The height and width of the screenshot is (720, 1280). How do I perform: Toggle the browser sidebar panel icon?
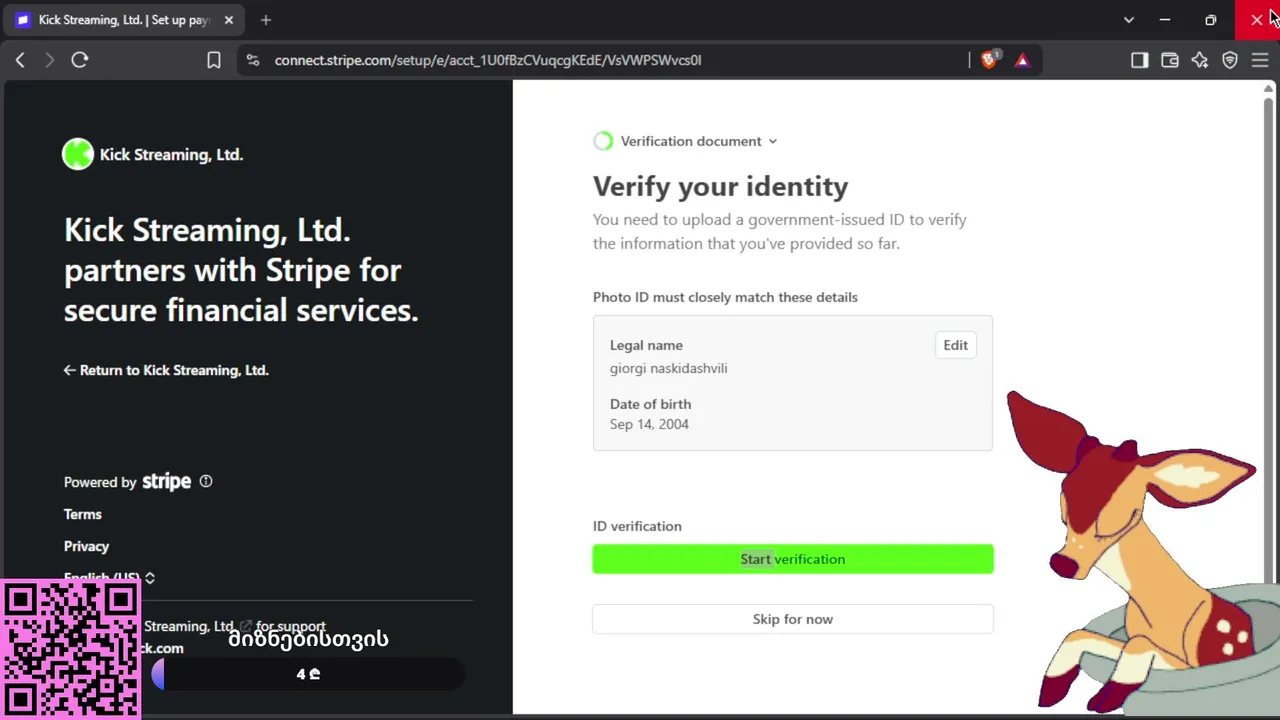click(x=1140, y=60)
